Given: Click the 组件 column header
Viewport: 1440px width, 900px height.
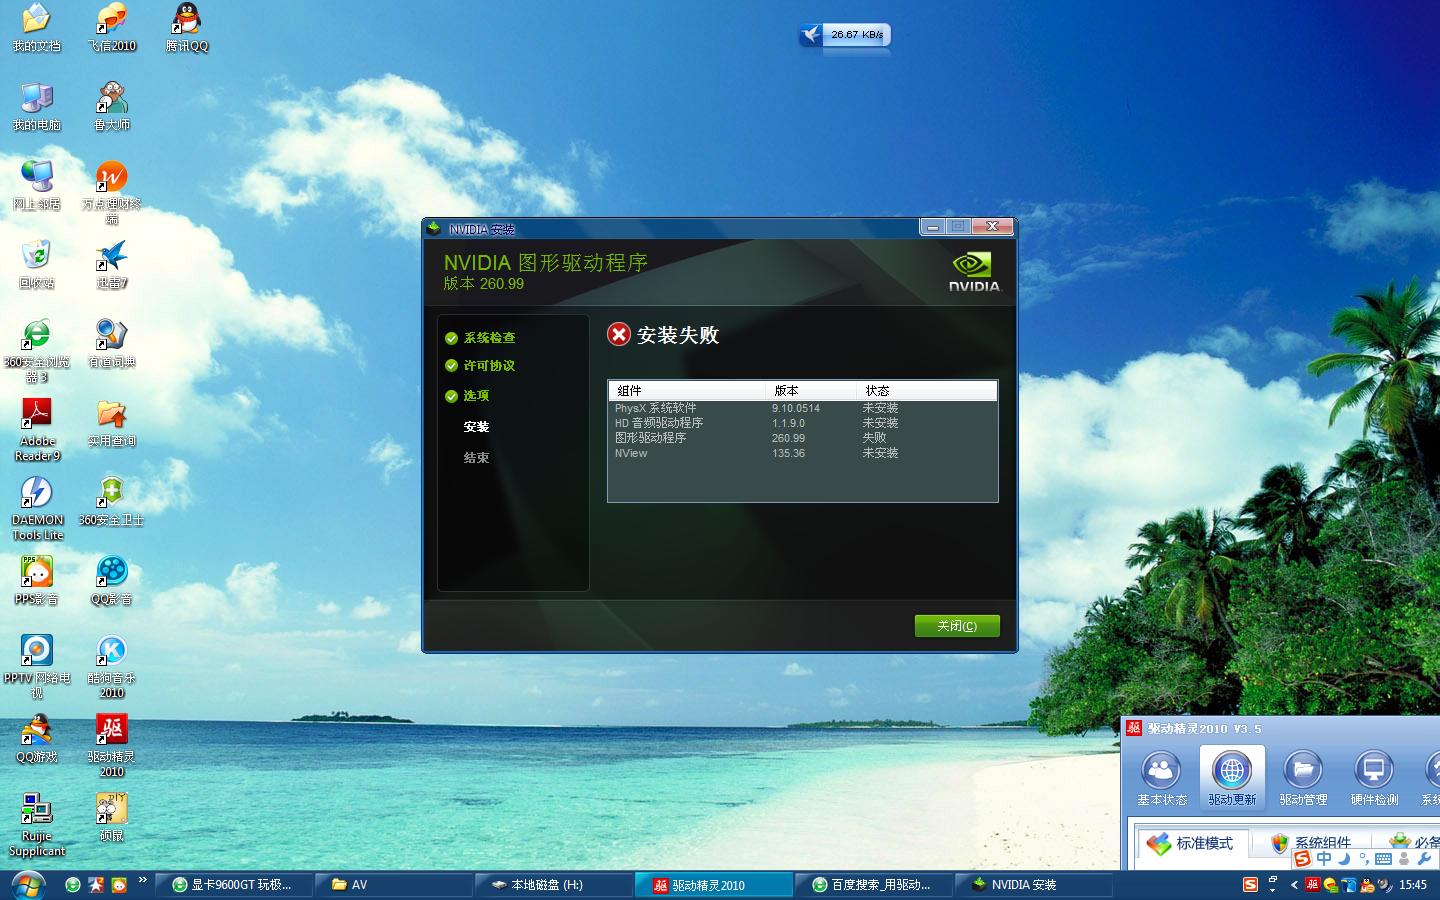Looking at the screenshot, I should point(687,390).
